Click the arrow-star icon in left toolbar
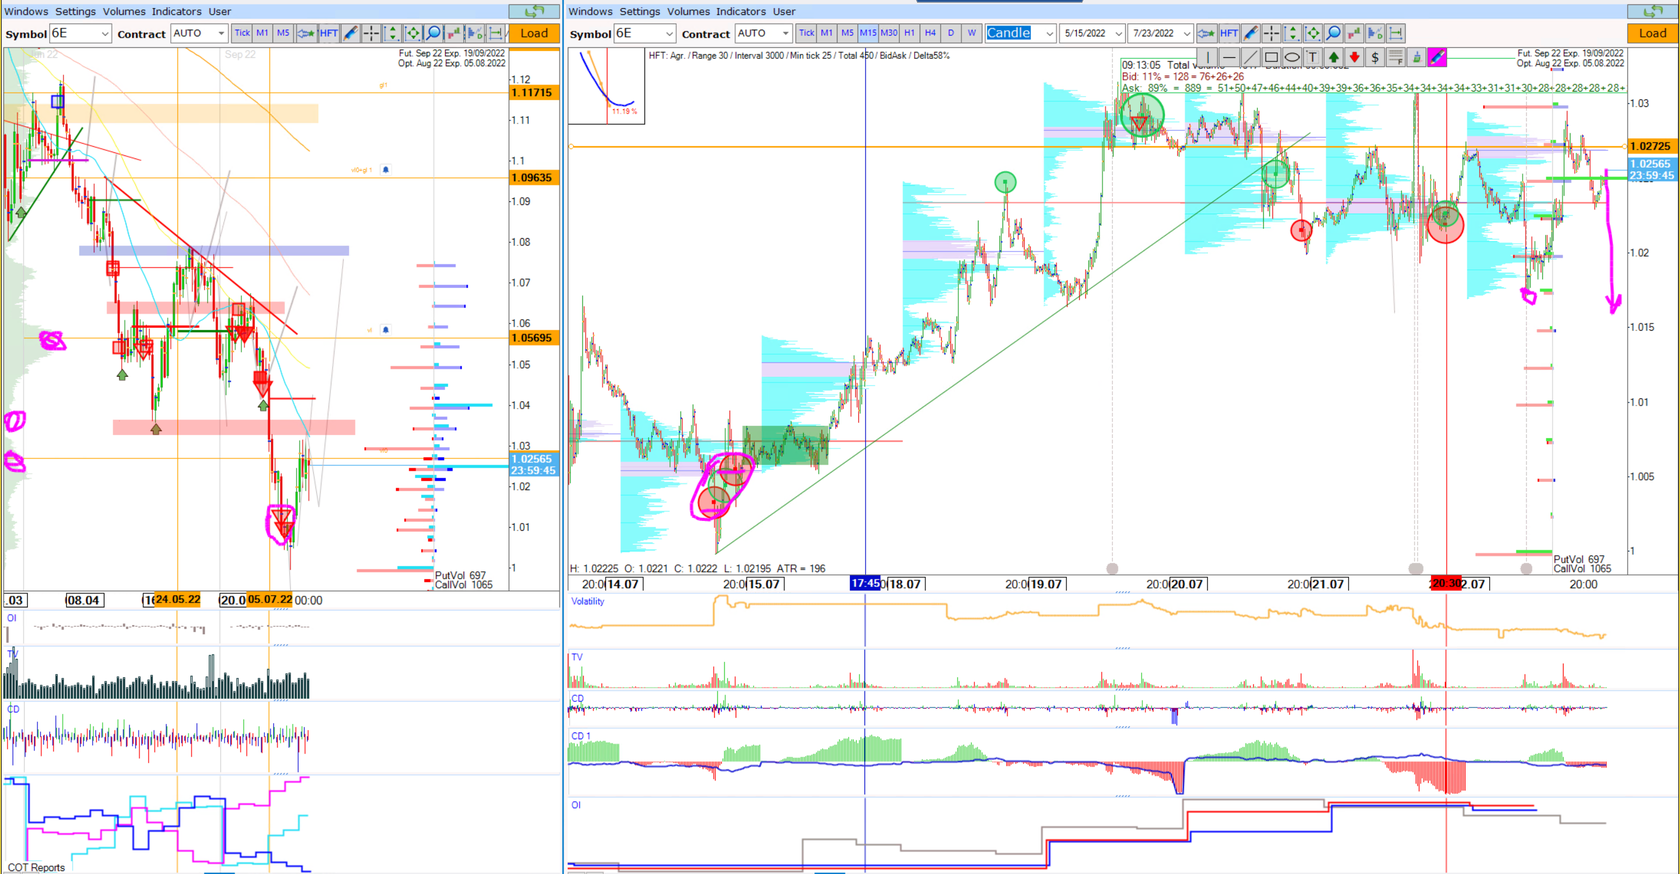This screenshot has height=874, width=1680. 306,33
